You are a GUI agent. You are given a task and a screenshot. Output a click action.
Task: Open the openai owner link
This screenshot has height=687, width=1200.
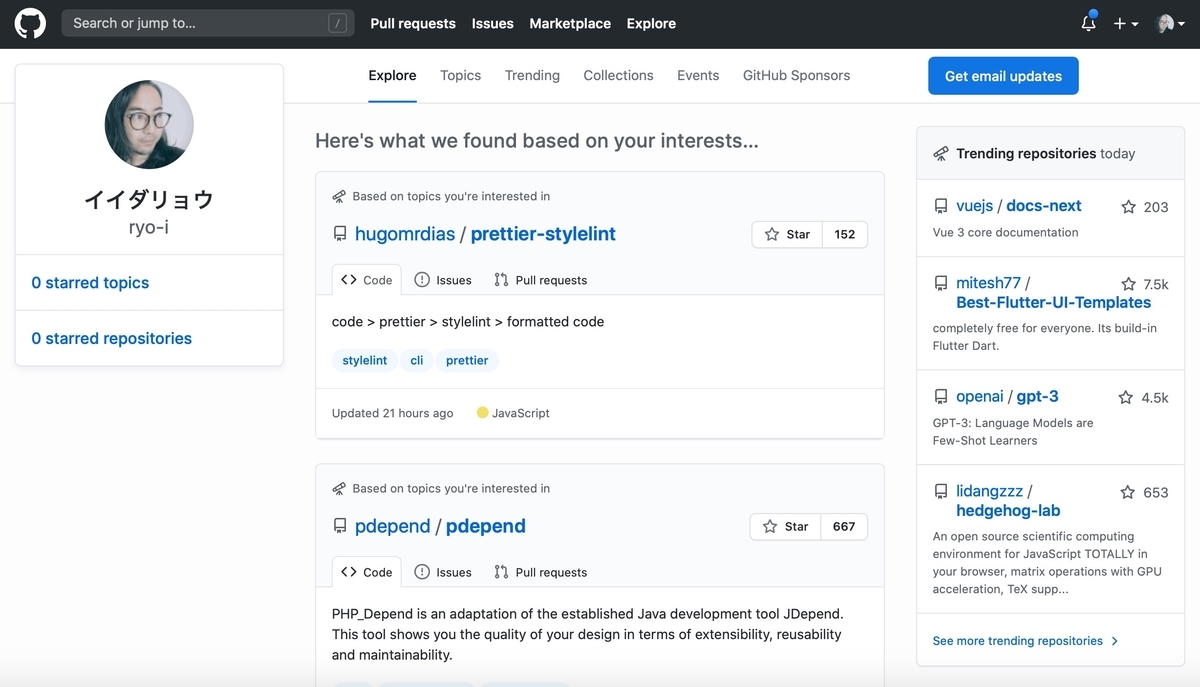(980, 396)
